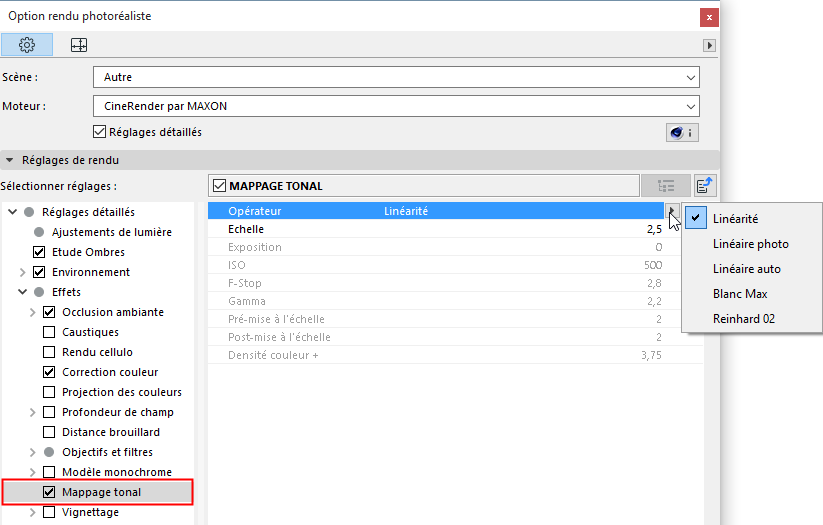
Task: Open the Moteur dropdown
Action: (396, 106)
